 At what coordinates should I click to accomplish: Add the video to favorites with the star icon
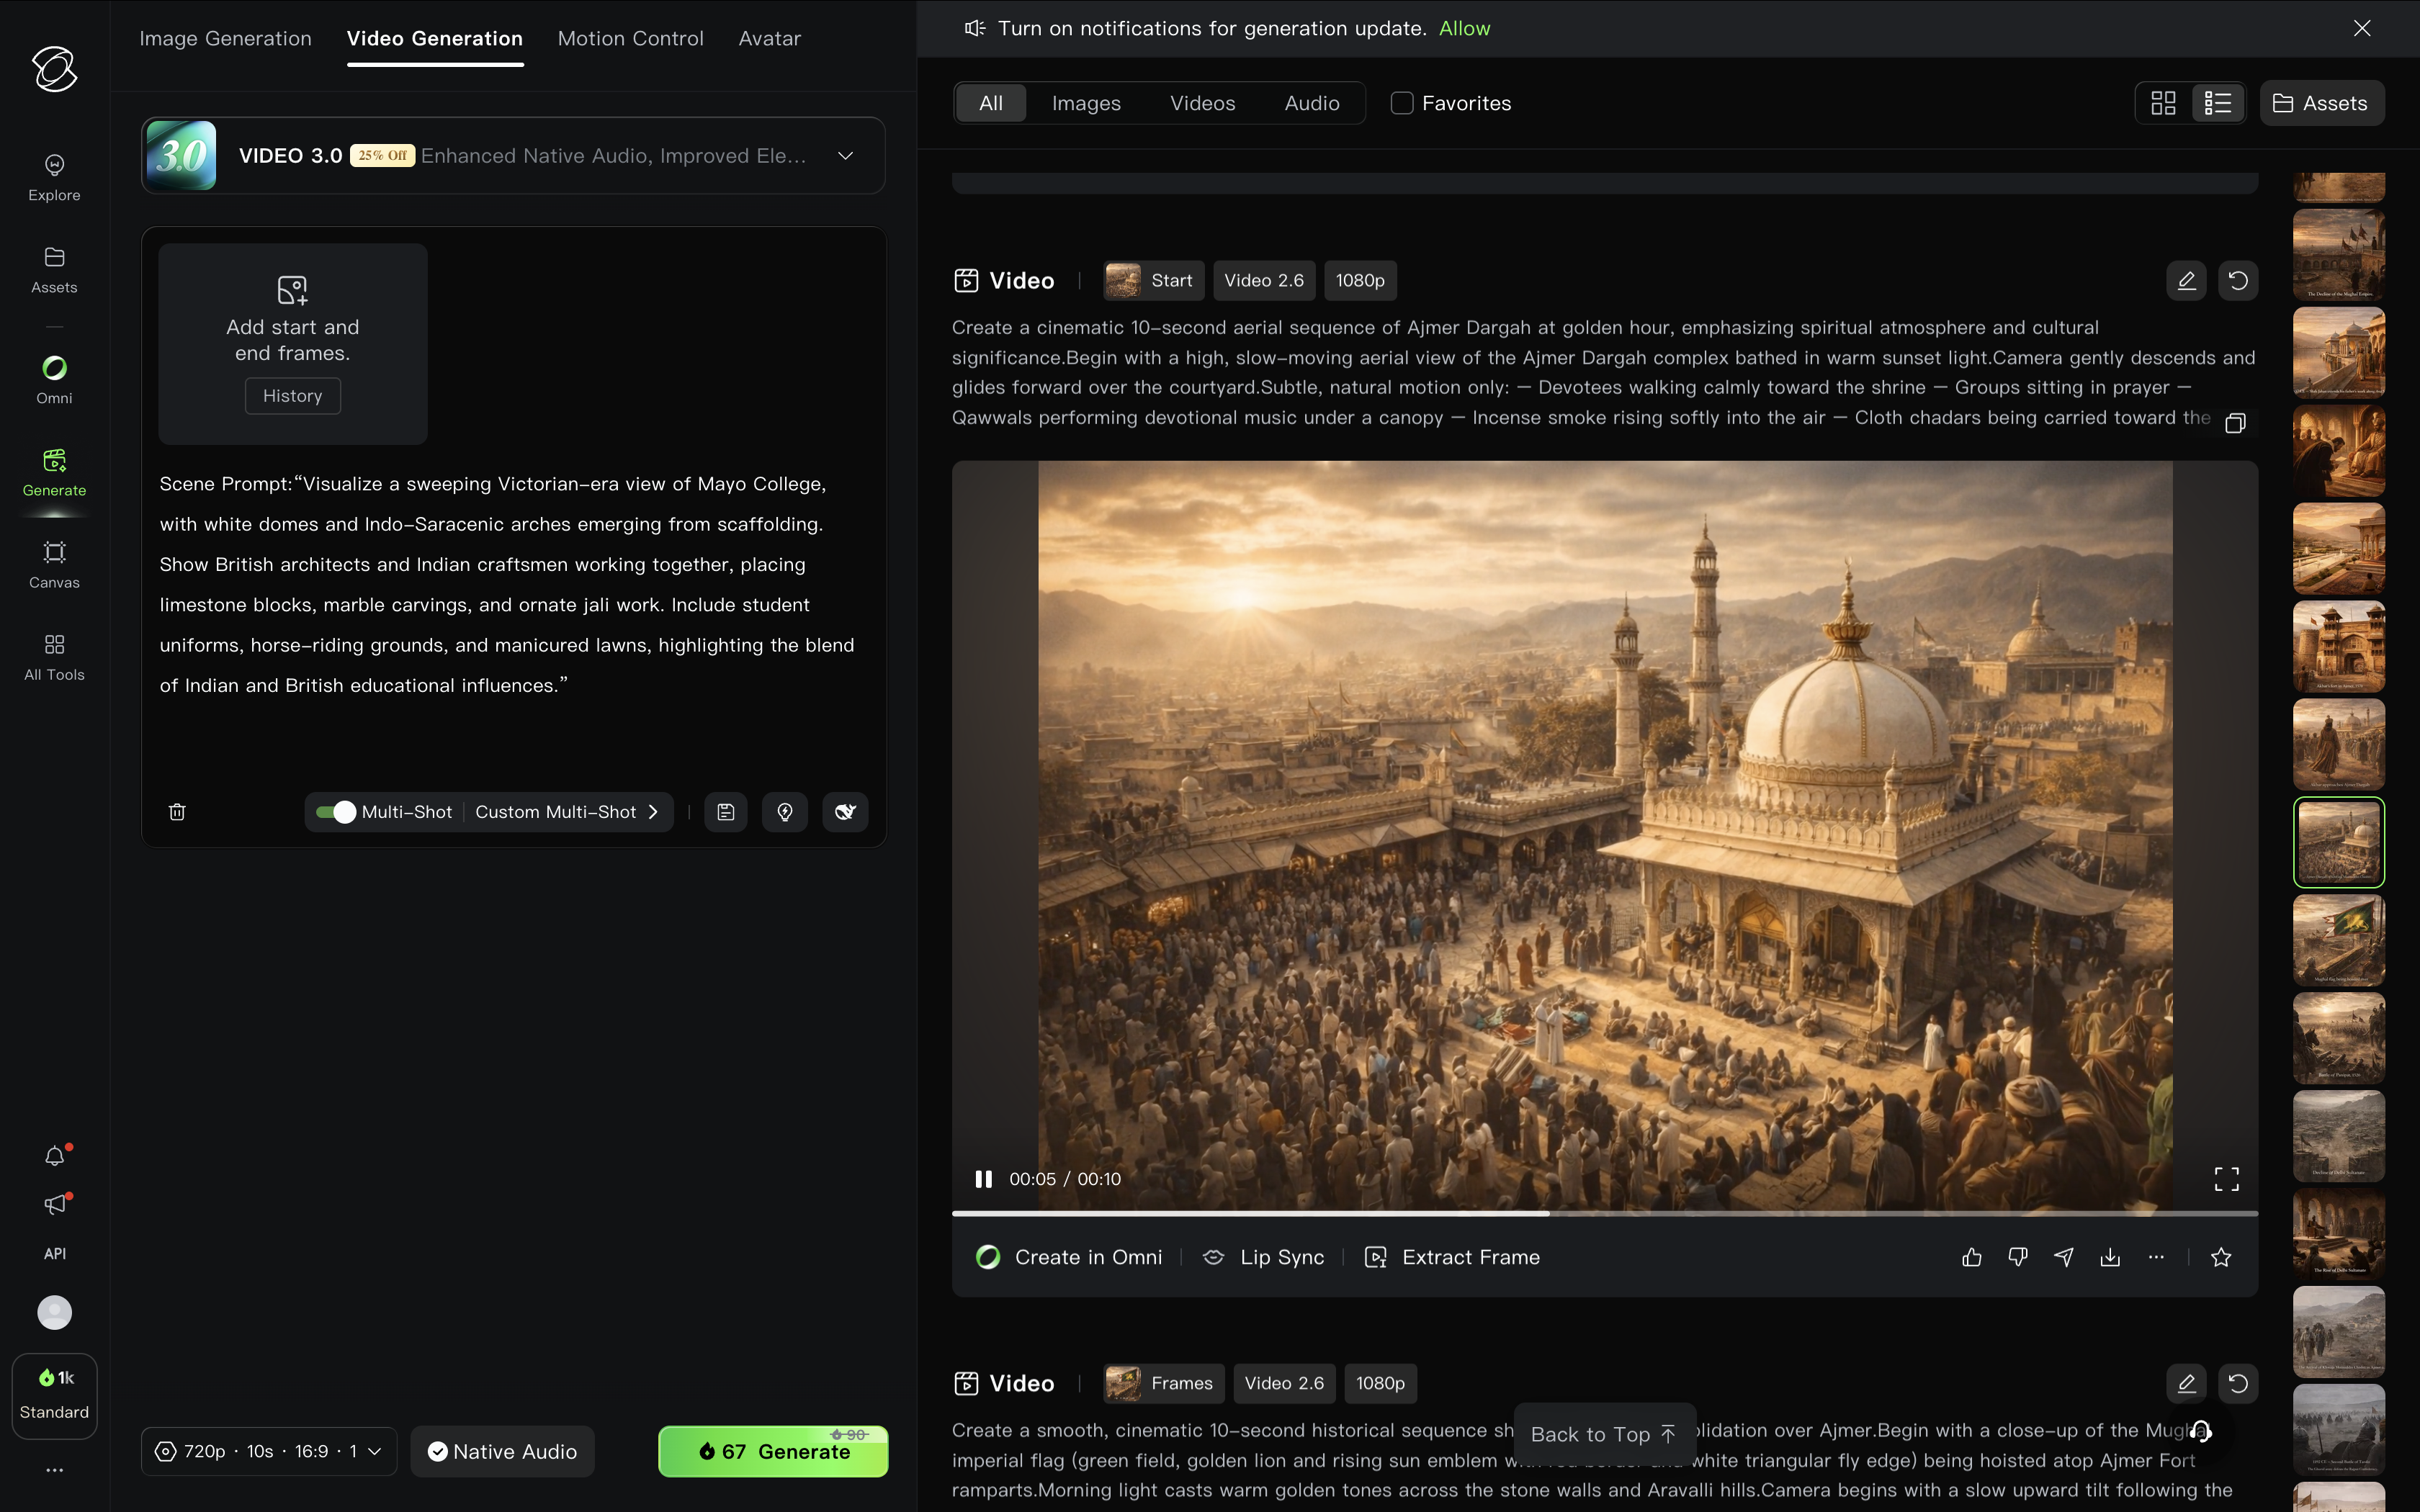click(2221, 1257)
